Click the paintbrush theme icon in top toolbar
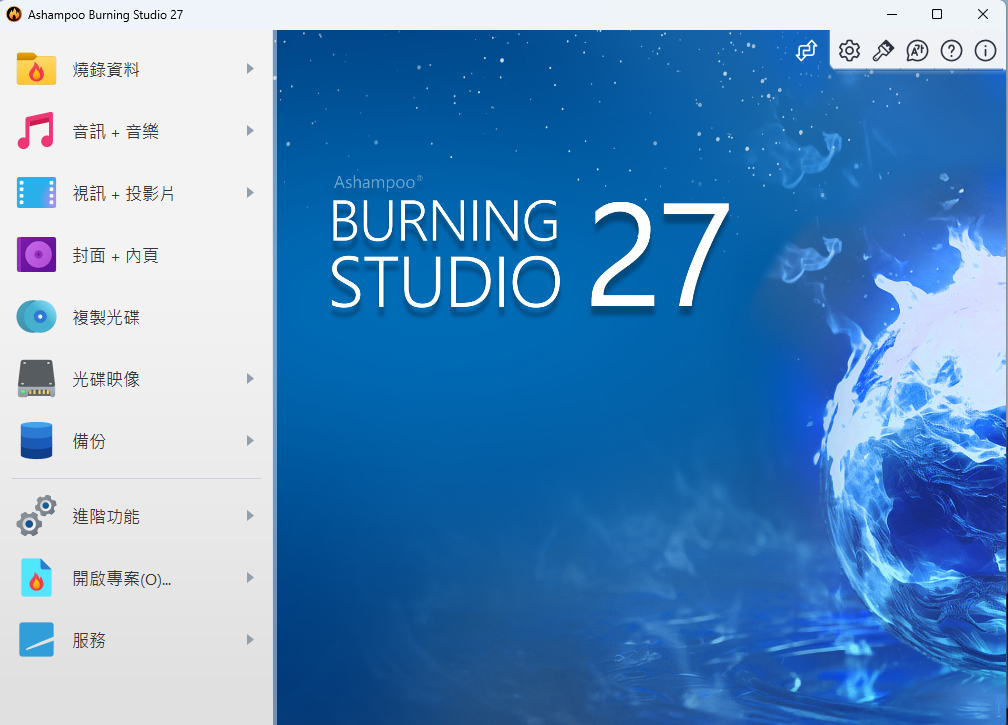 coord(883,50)
